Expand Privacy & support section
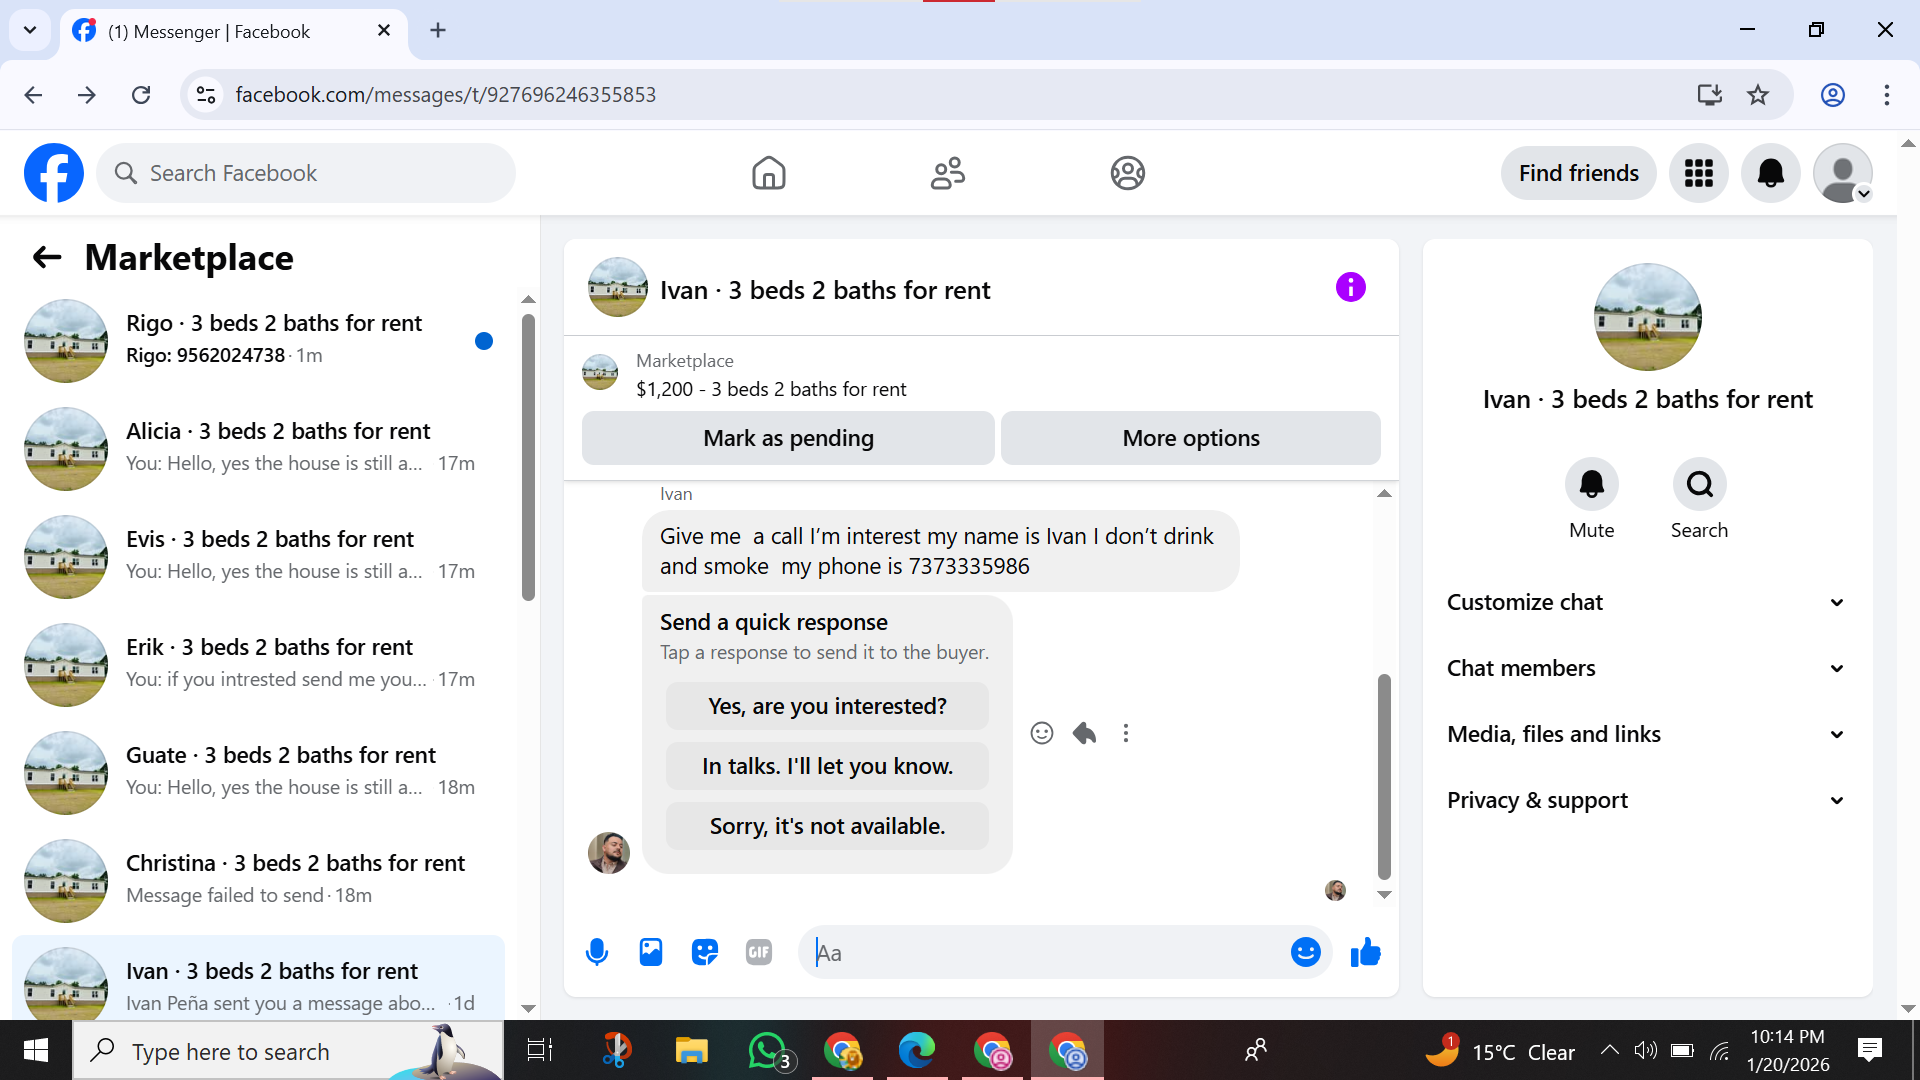 coord(1647,800)
